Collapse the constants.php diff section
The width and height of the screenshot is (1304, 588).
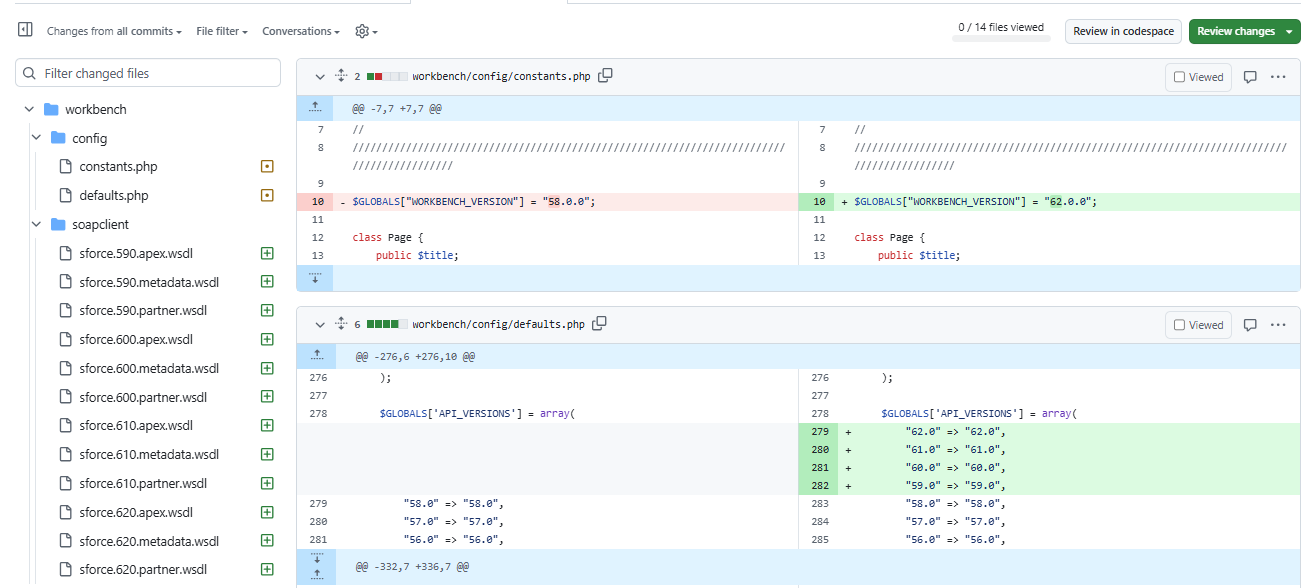320,76
